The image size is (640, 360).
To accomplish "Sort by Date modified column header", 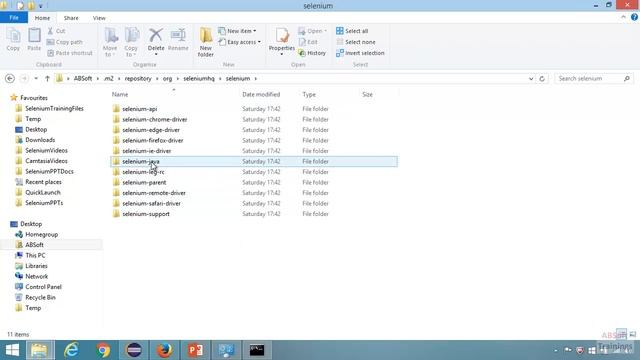I will [x=261, y=94].
